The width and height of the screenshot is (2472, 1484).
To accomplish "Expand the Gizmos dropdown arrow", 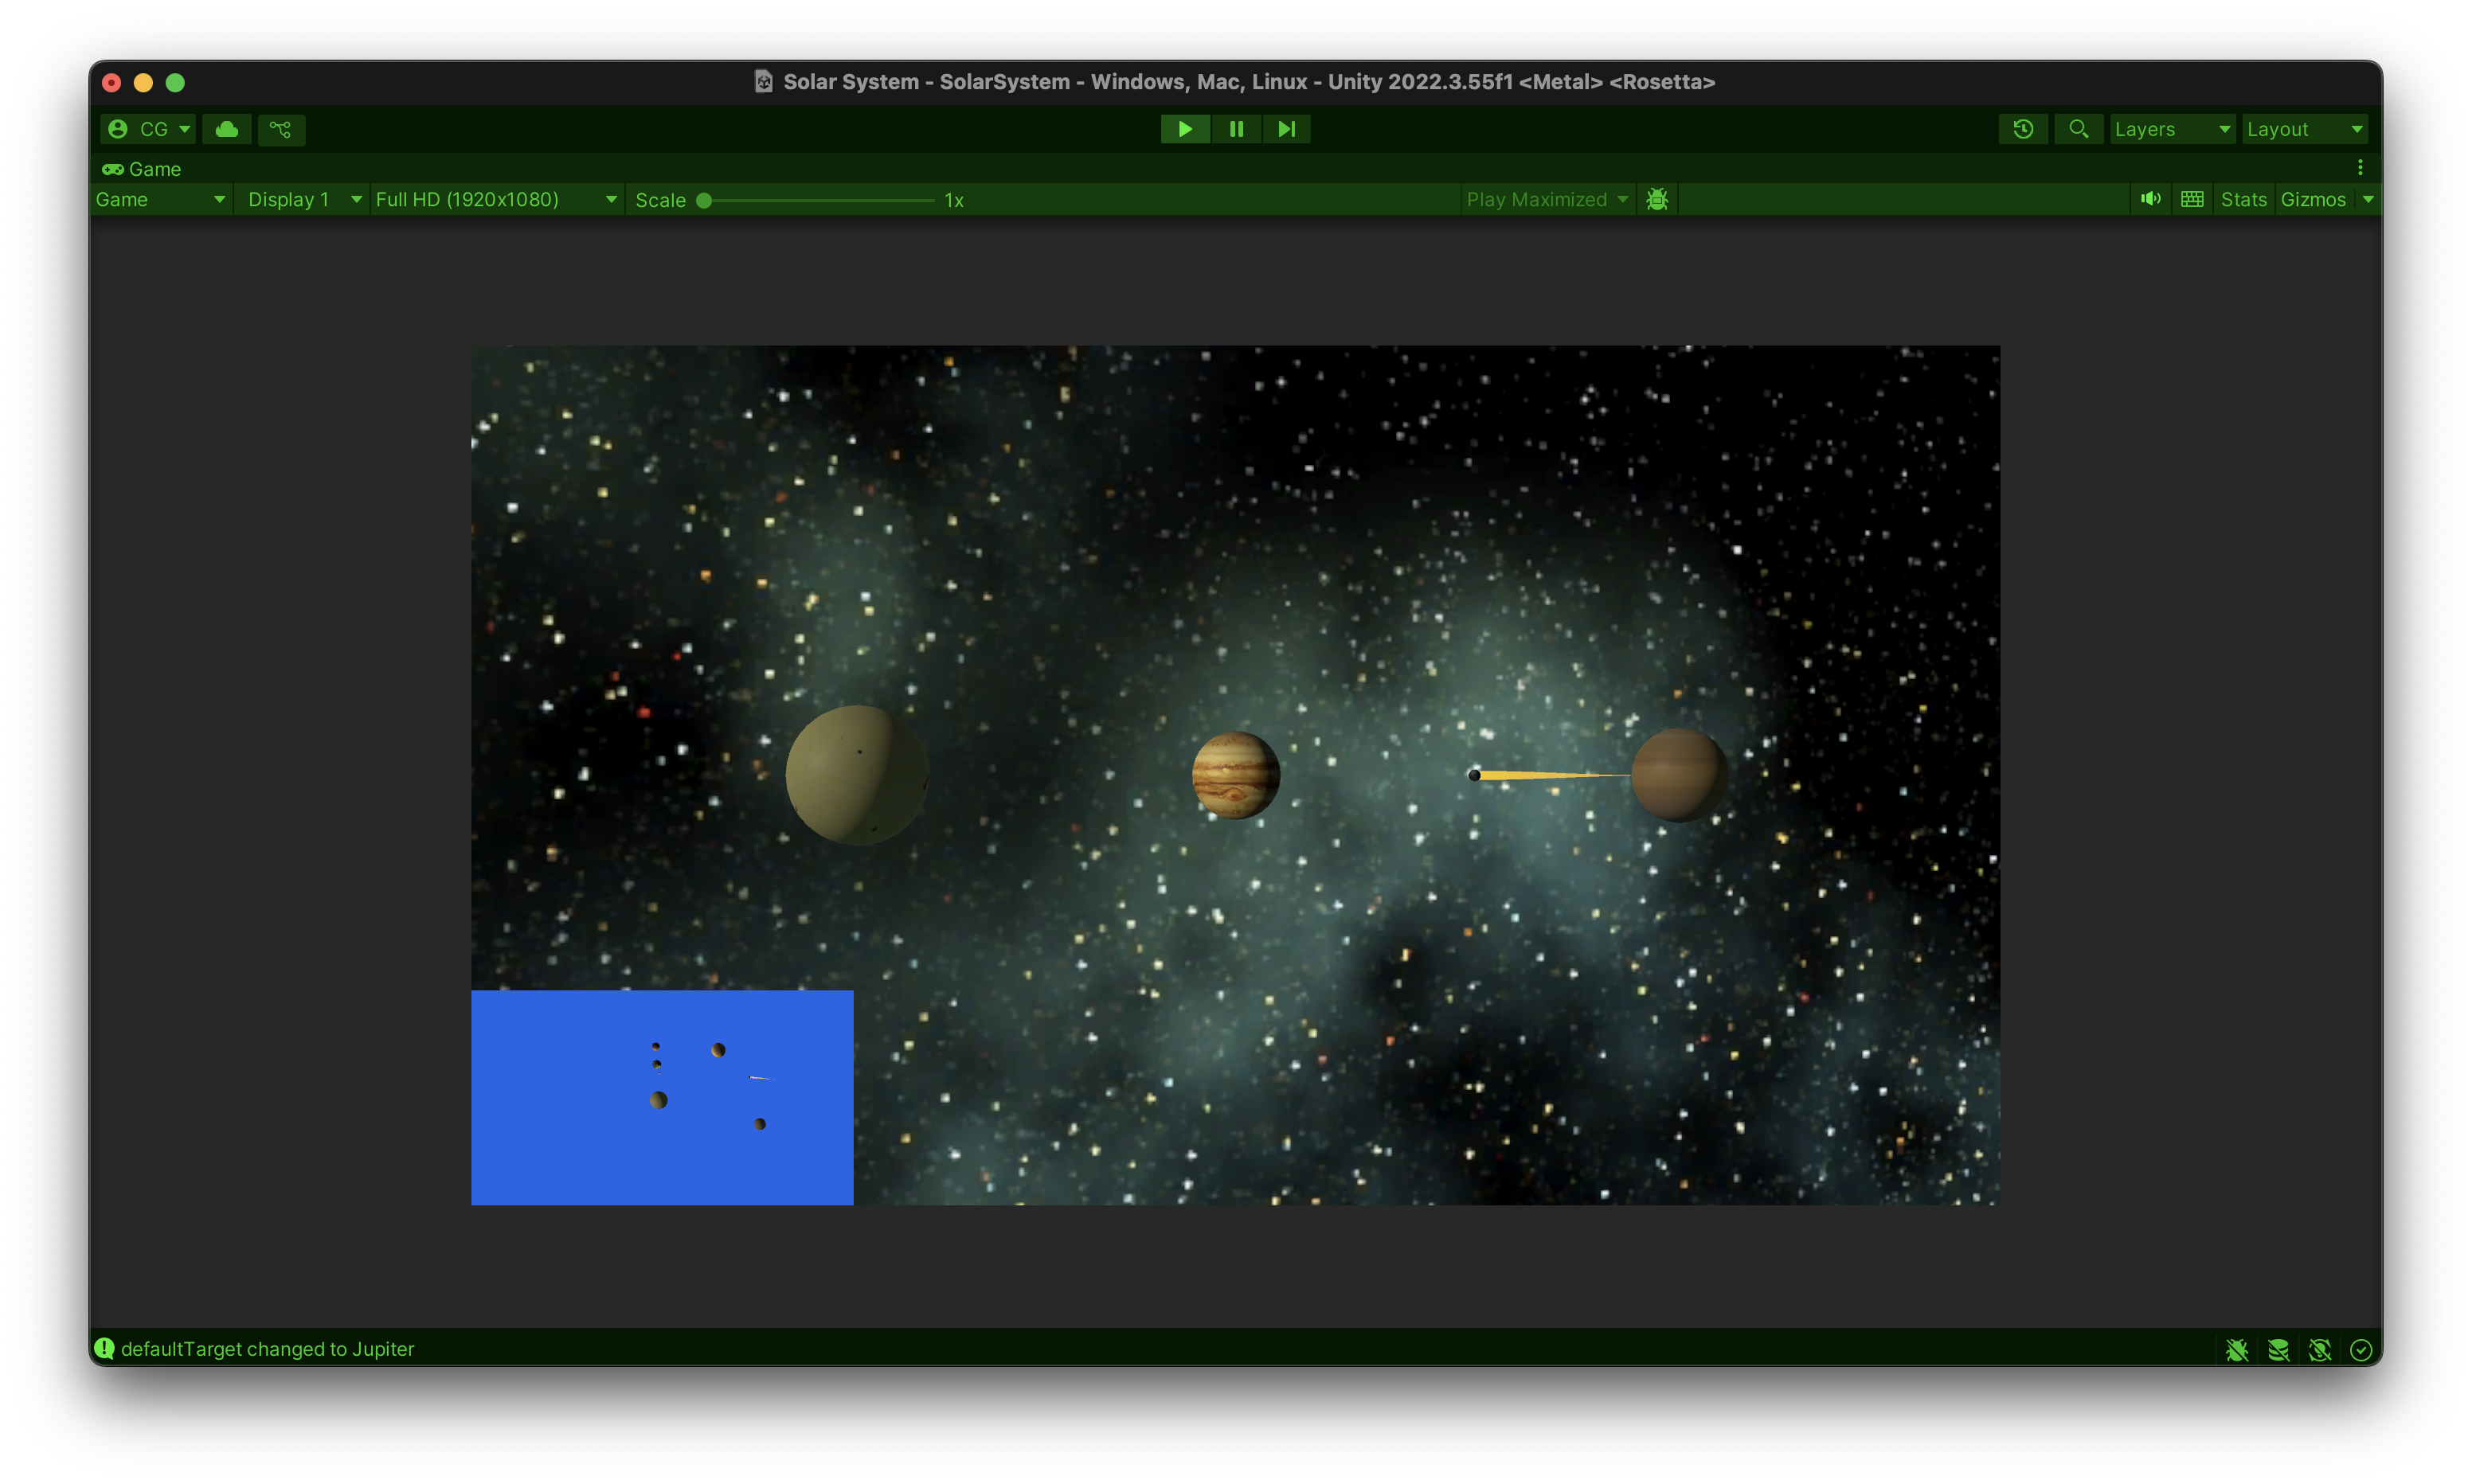I will pos(2368,200).
